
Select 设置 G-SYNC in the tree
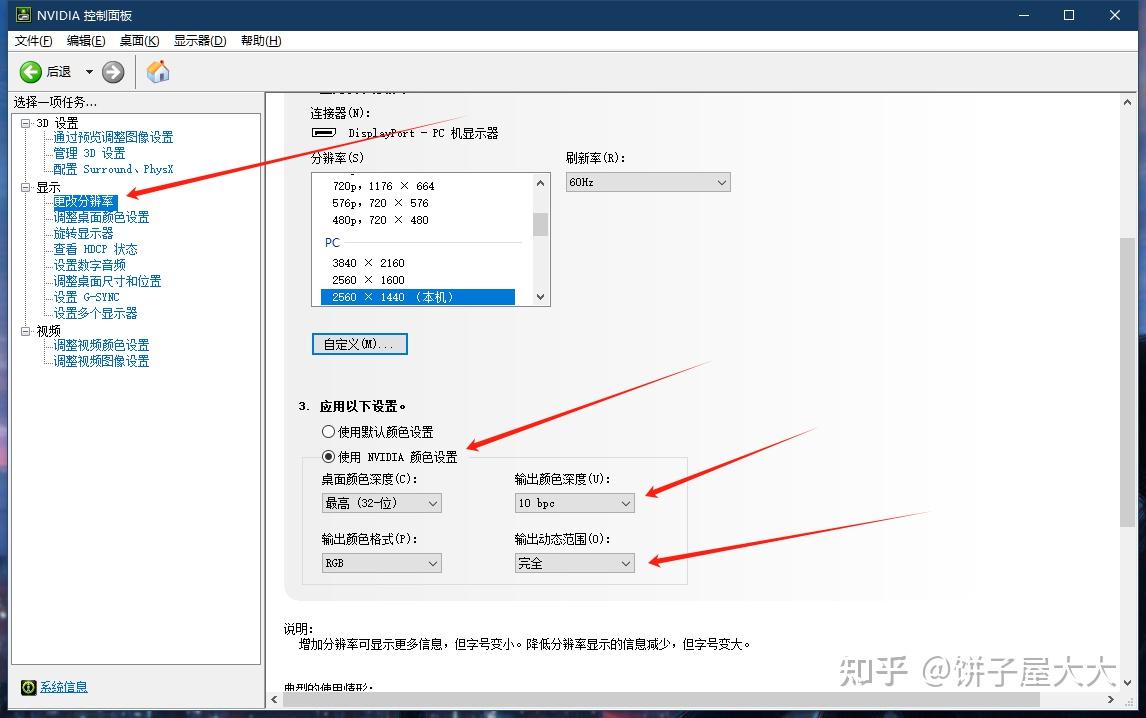pos(86,298)
